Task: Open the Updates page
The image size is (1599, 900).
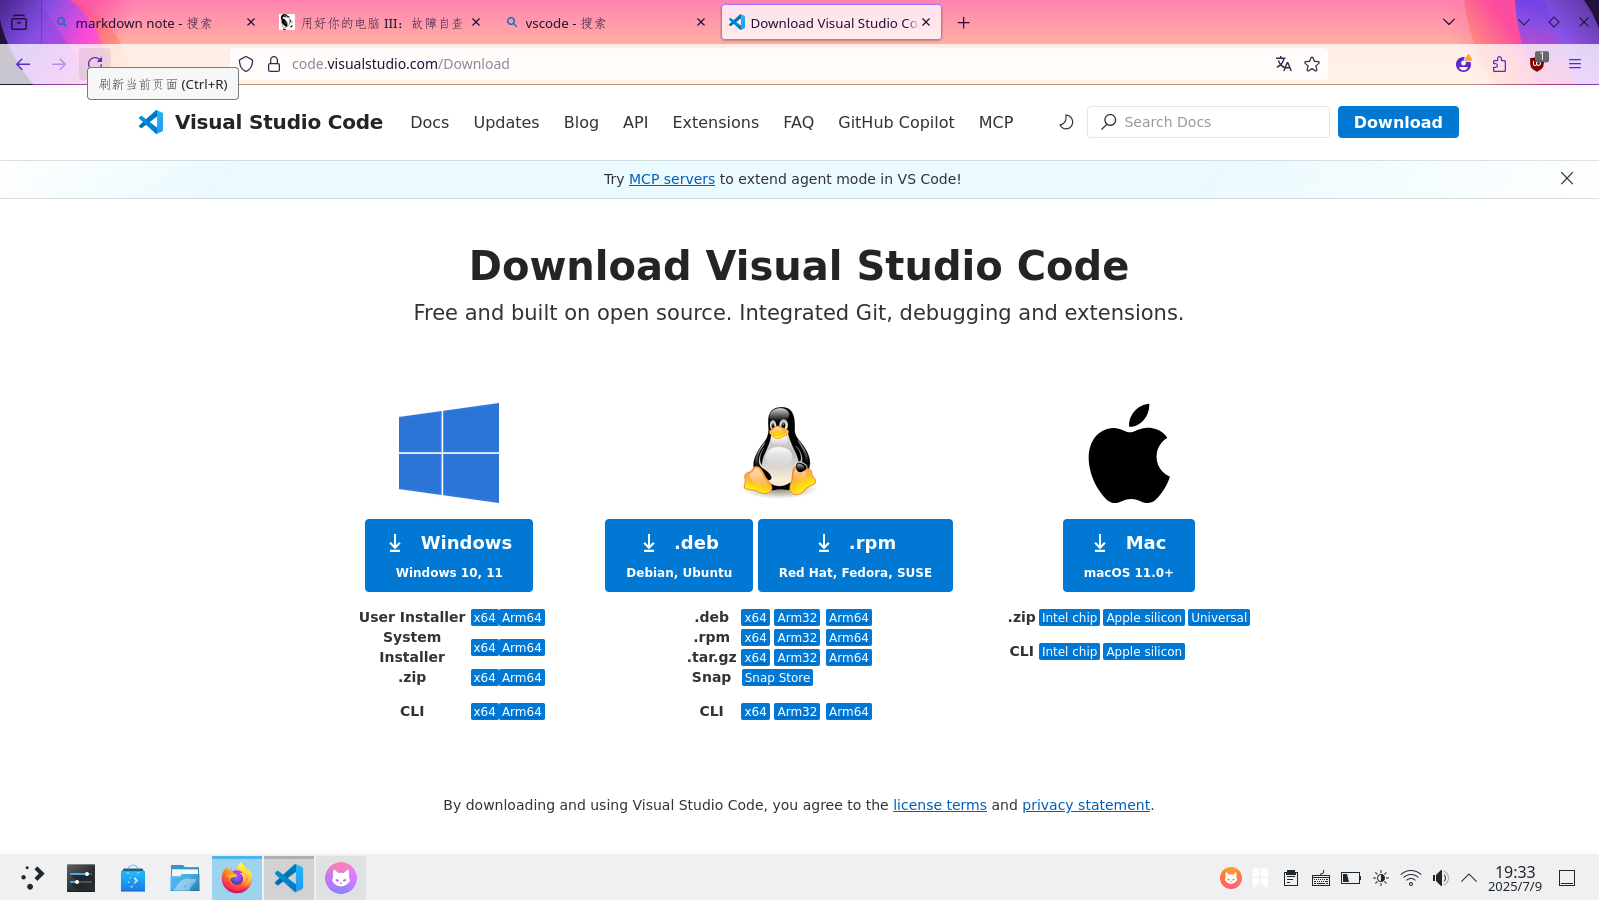Action: coord(506,122)
